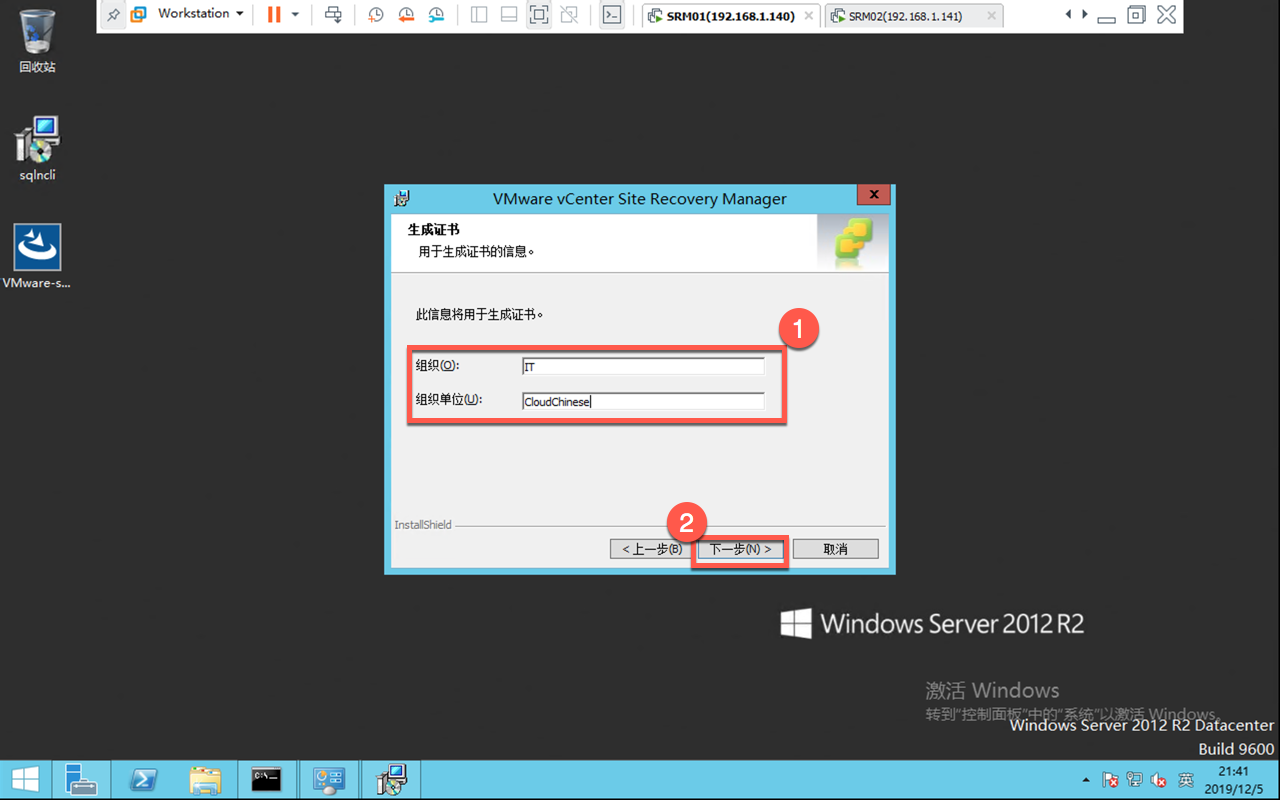This screenshot has height=800, width=1280.
Task: Select the installer setup taskbar item
Action: point(391,780)
